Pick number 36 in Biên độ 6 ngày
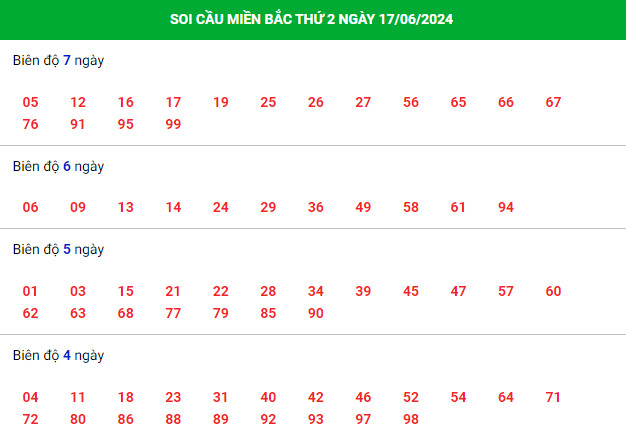This screenshot has width=626, height=439. (x=316, y=207)
